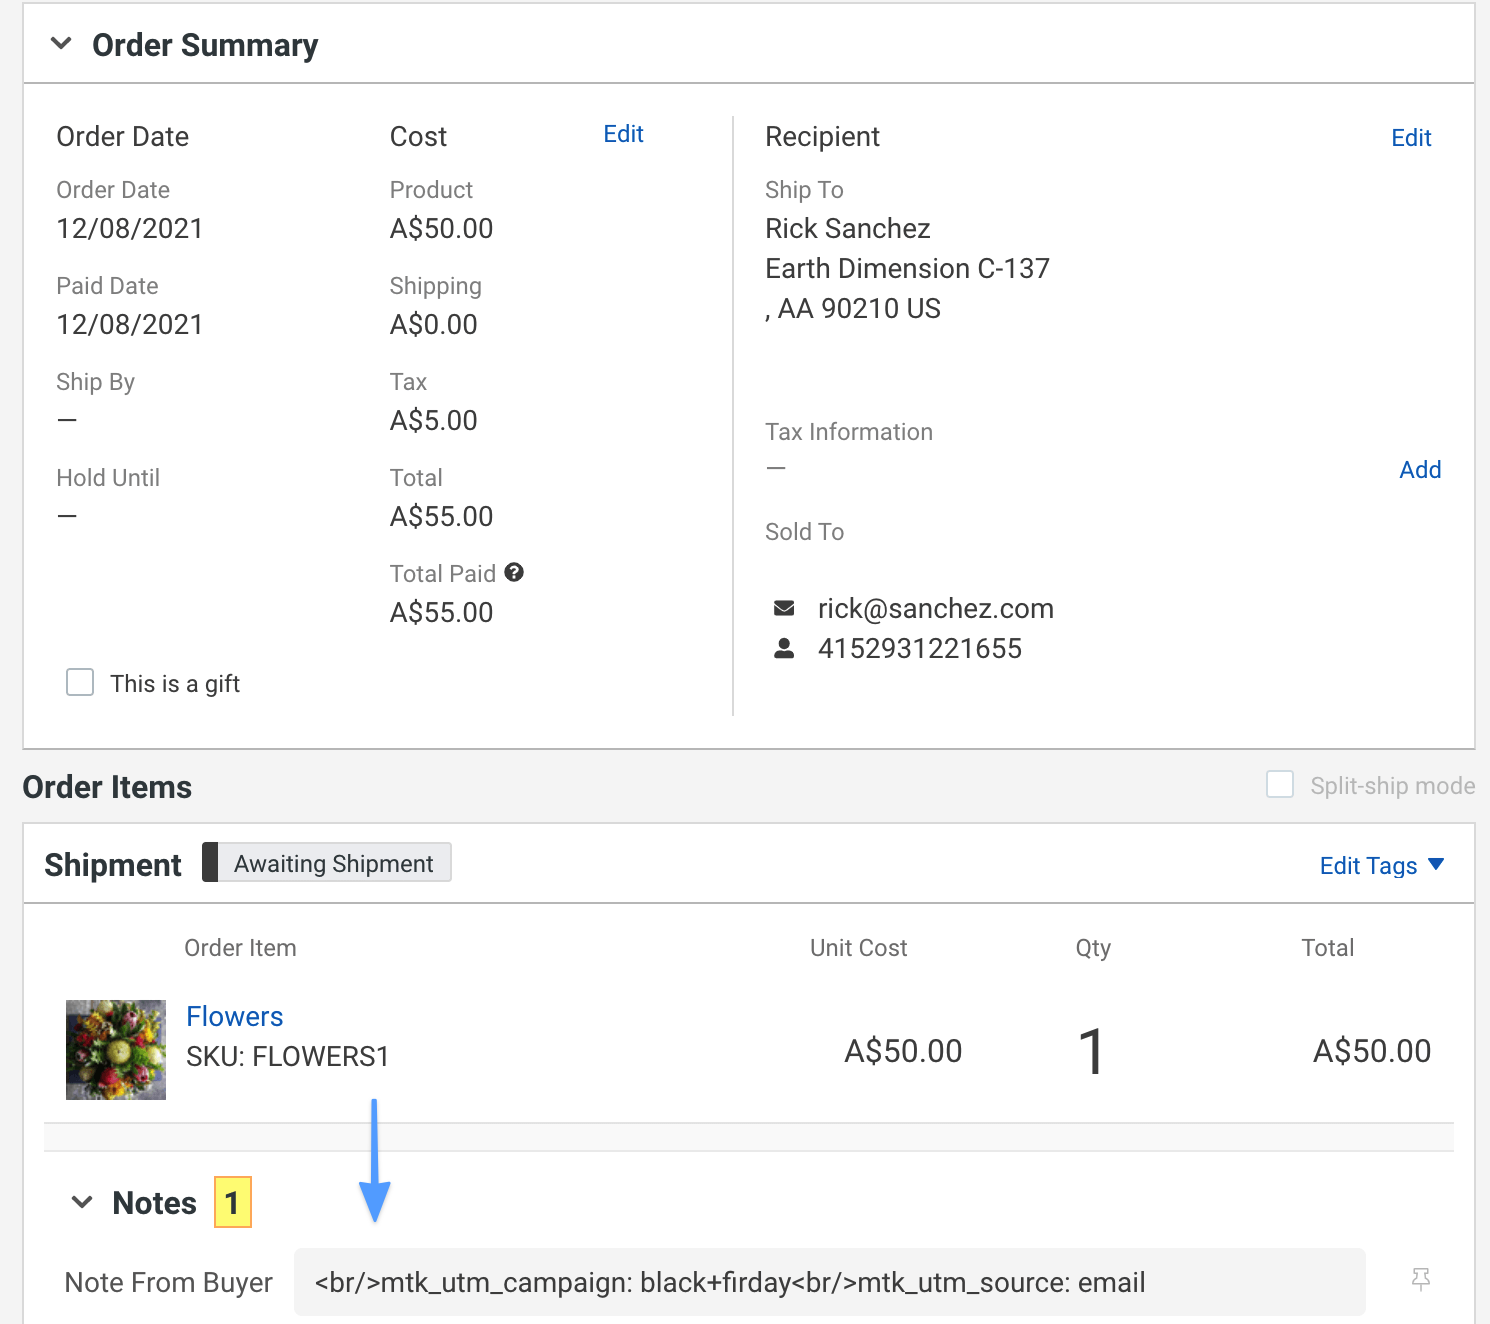Click the Flowers product thumbnail
Screen dimensions: 1490x1324
[116, 1050]
